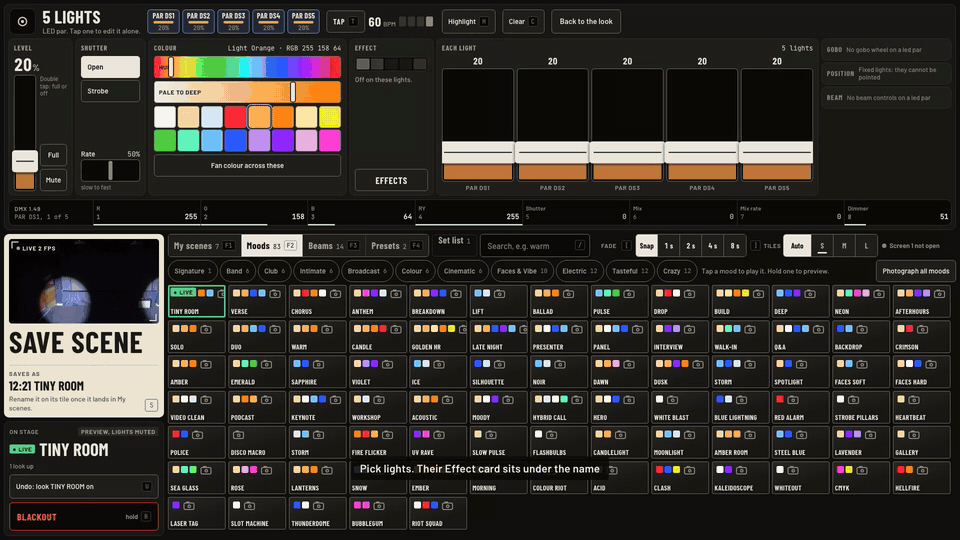This screenshot has width=960, height=540.
Task: Click the camera icon on the BREAKDOWN tile
Action: pyautogui.click(x=456, y=294)
